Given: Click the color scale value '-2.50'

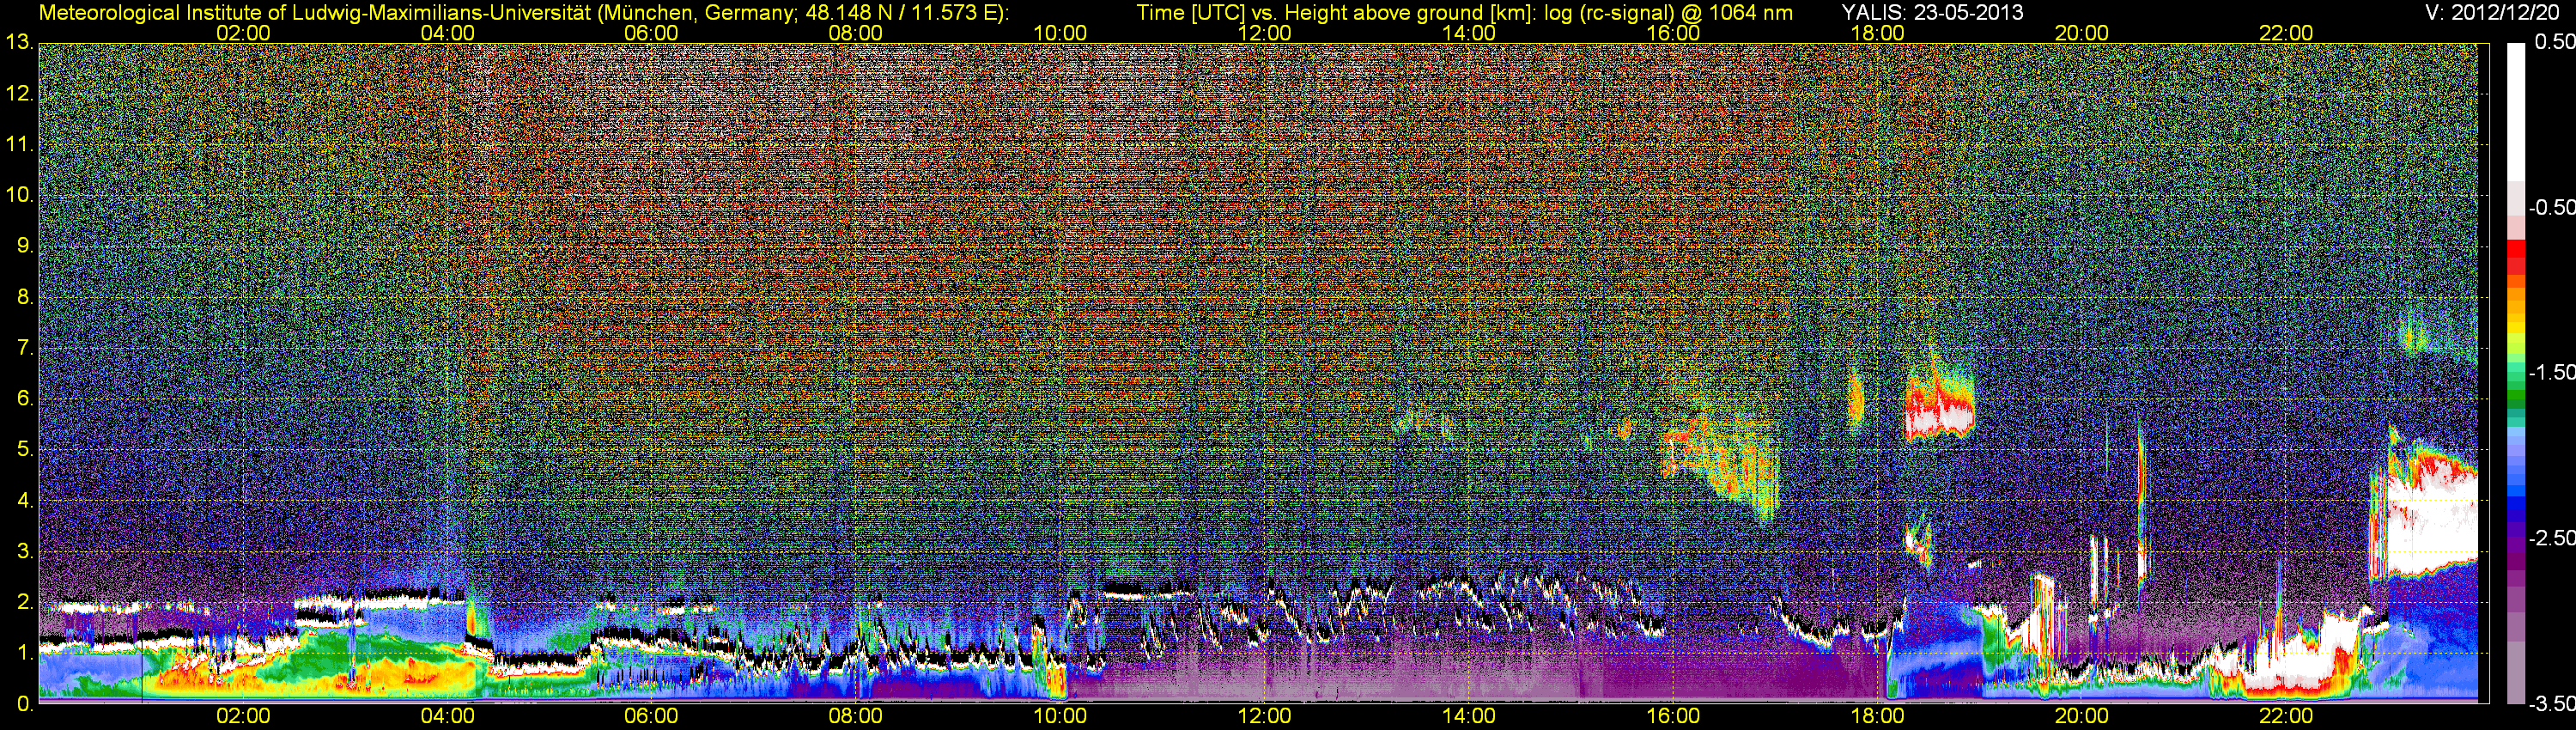Looking at the screenshot, I should pos(2551,538).
